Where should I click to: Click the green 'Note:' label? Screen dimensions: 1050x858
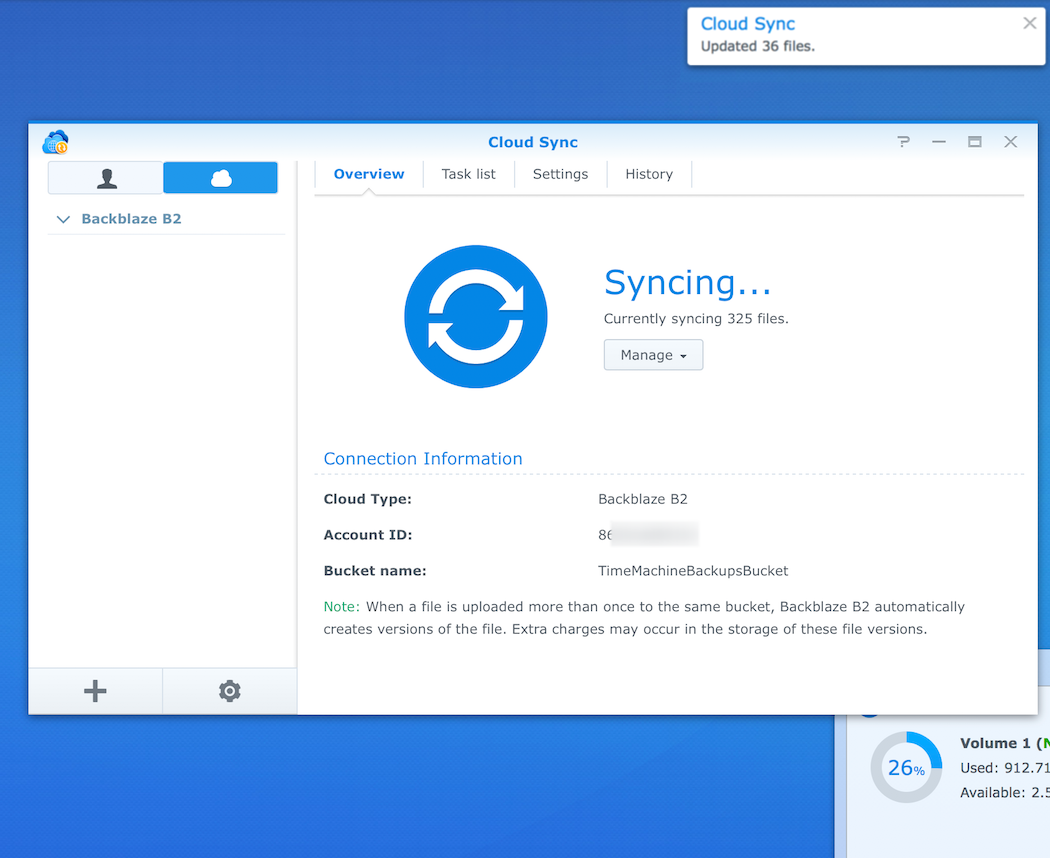pos(342,607)
